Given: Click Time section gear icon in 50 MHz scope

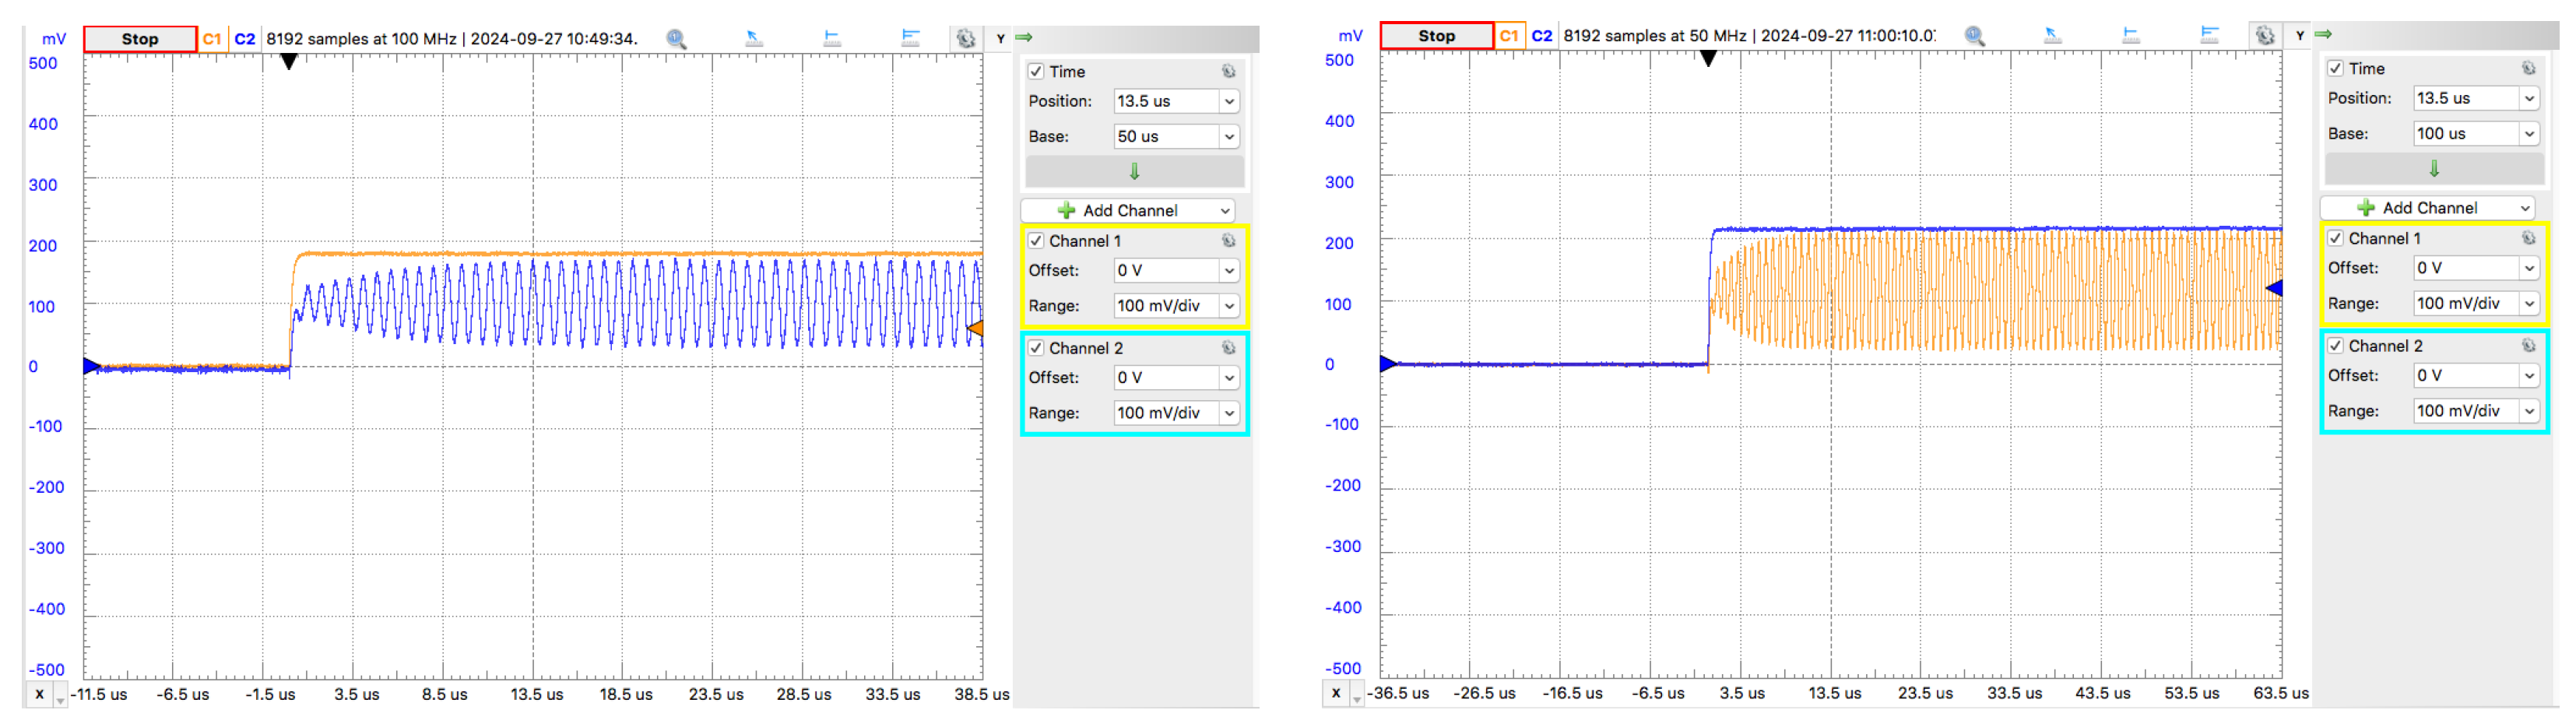Looking at the screenshot, I should (x=2527, y=69).
